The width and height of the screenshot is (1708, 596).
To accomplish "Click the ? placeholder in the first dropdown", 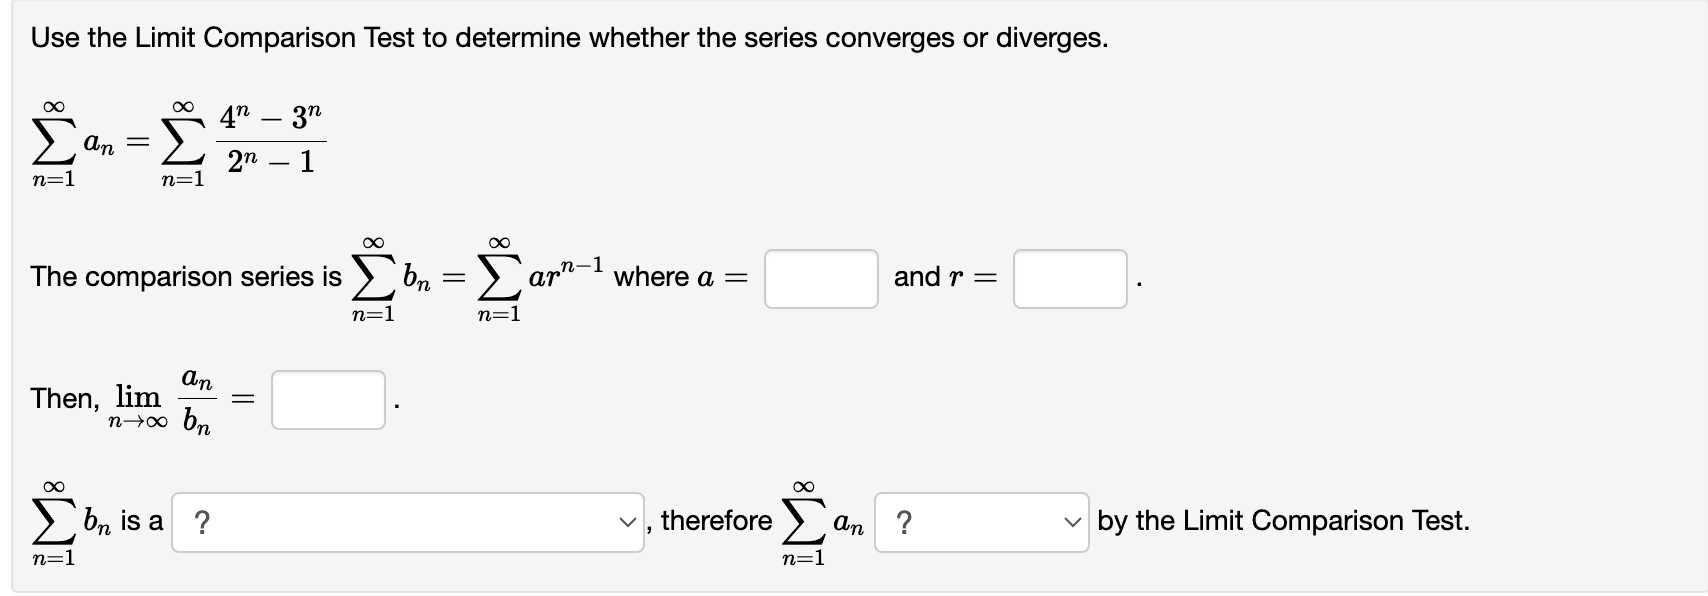I will click(200, 521).
